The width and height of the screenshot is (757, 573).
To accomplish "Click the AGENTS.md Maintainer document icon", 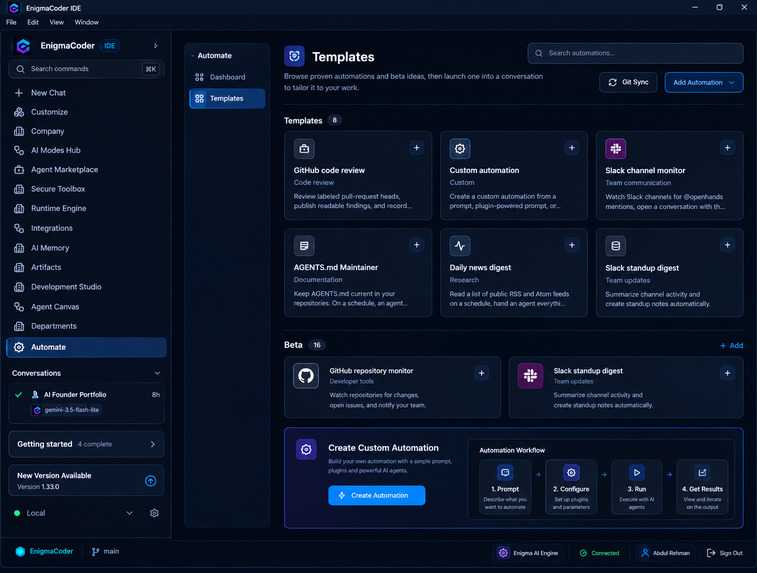I will tap(304, 246).
